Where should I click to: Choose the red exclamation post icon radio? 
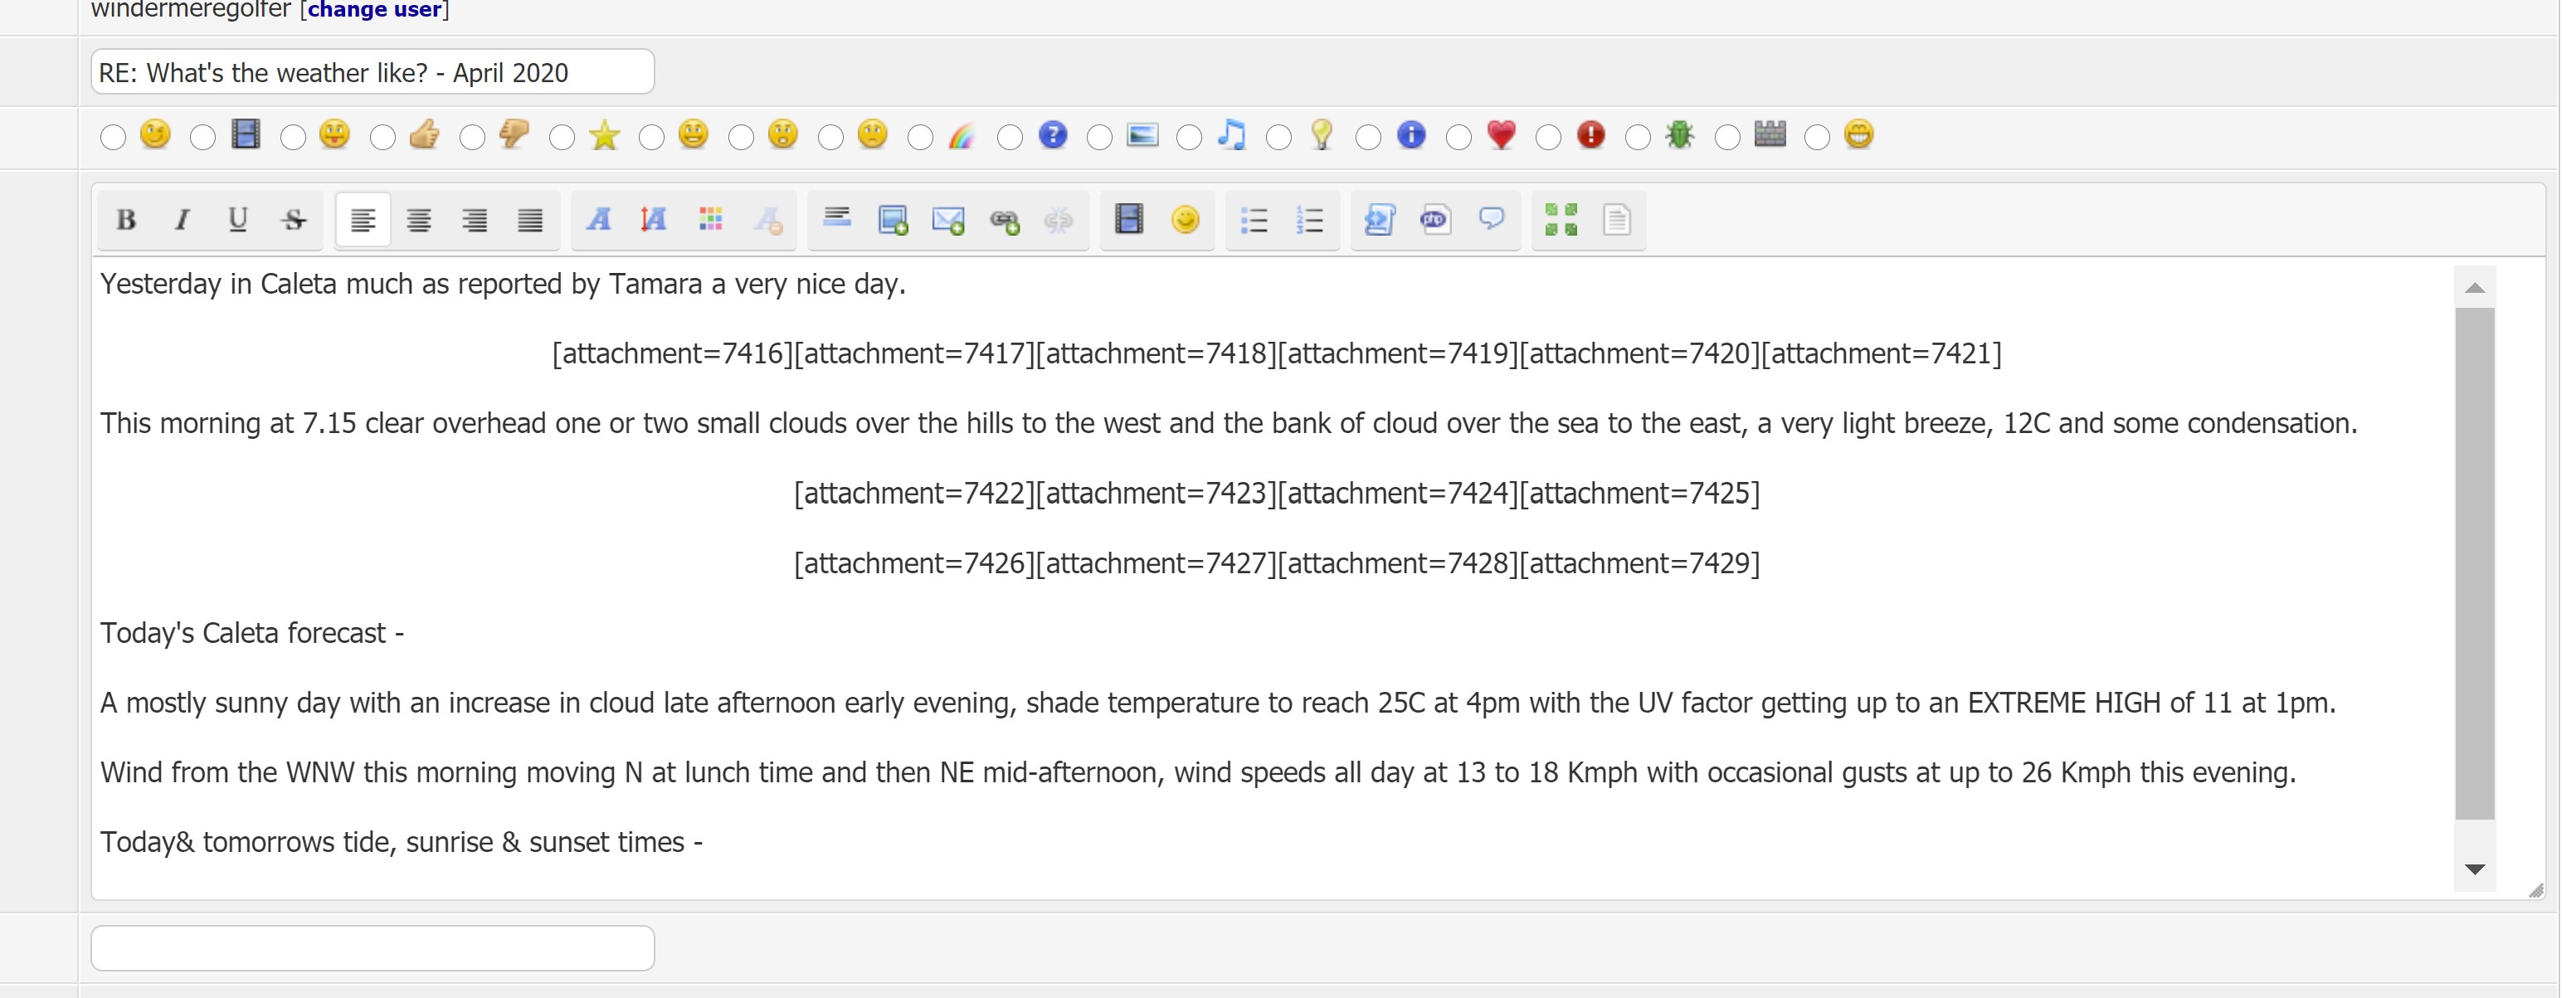[x=1548, y=137]
